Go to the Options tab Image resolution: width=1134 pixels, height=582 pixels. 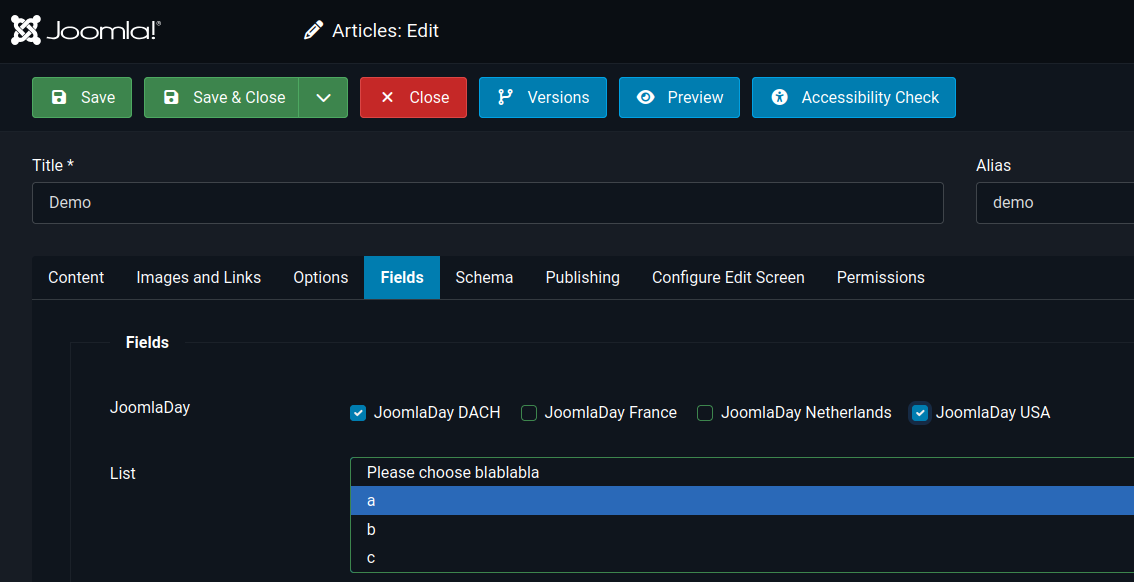point(320,278)
